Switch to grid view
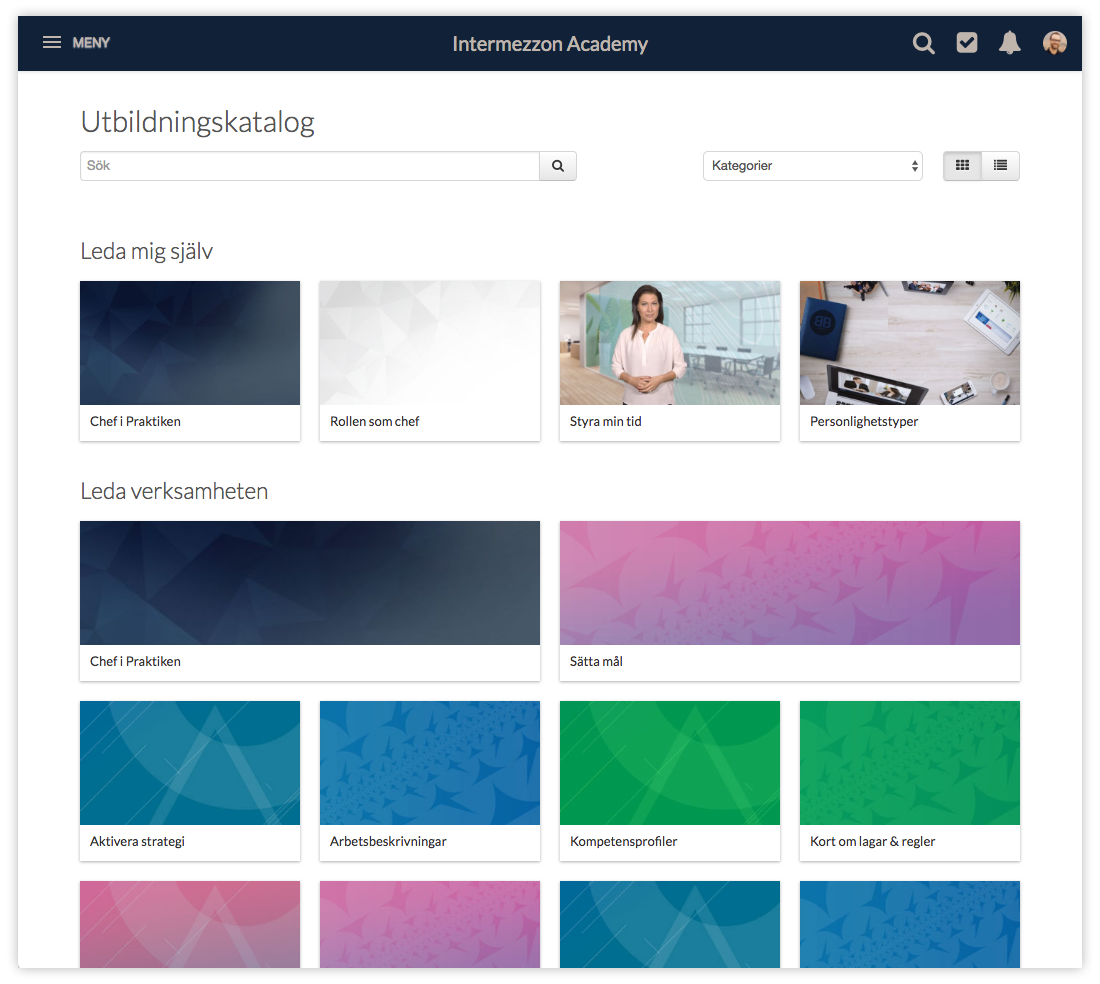Screen dimensions: 1100x984 962,166
